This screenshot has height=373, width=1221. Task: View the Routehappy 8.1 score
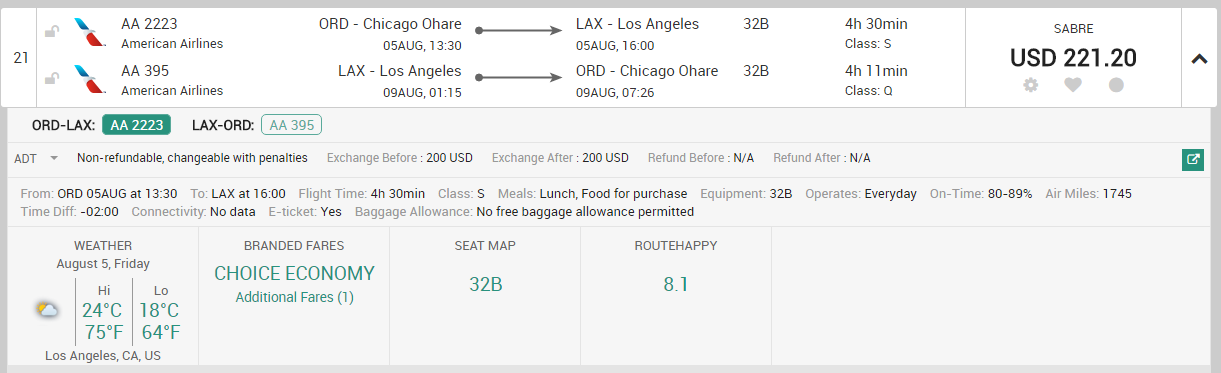(676, 285)
